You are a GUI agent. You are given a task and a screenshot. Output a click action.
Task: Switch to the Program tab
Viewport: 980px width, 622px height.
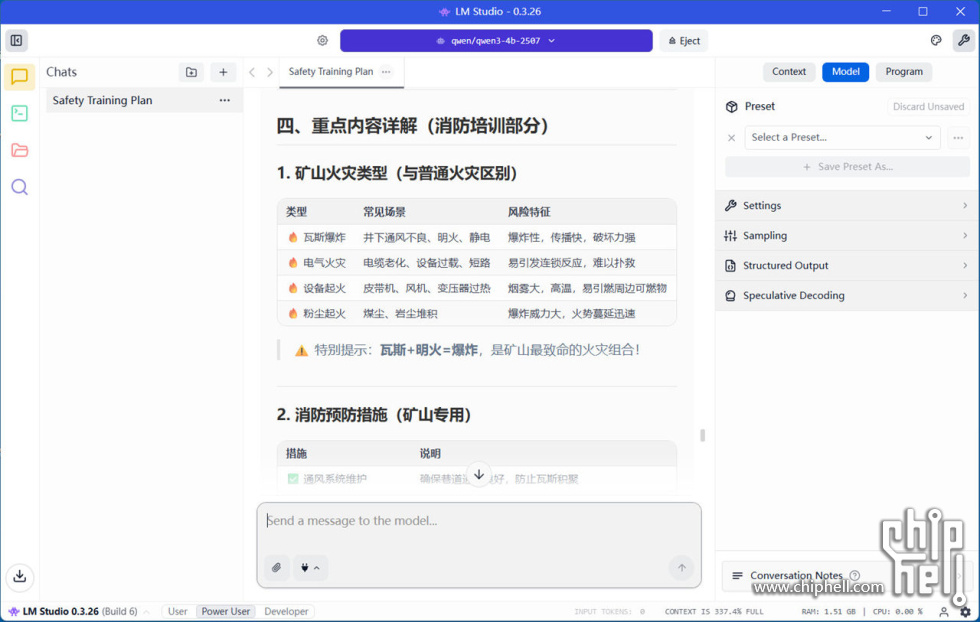904,72
